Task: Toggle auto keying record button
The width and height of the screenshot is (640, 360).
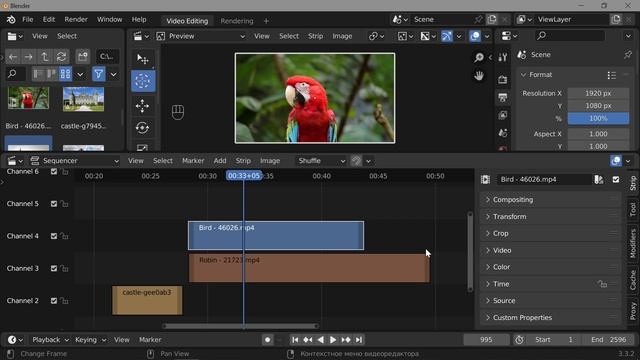Action: 267,340
